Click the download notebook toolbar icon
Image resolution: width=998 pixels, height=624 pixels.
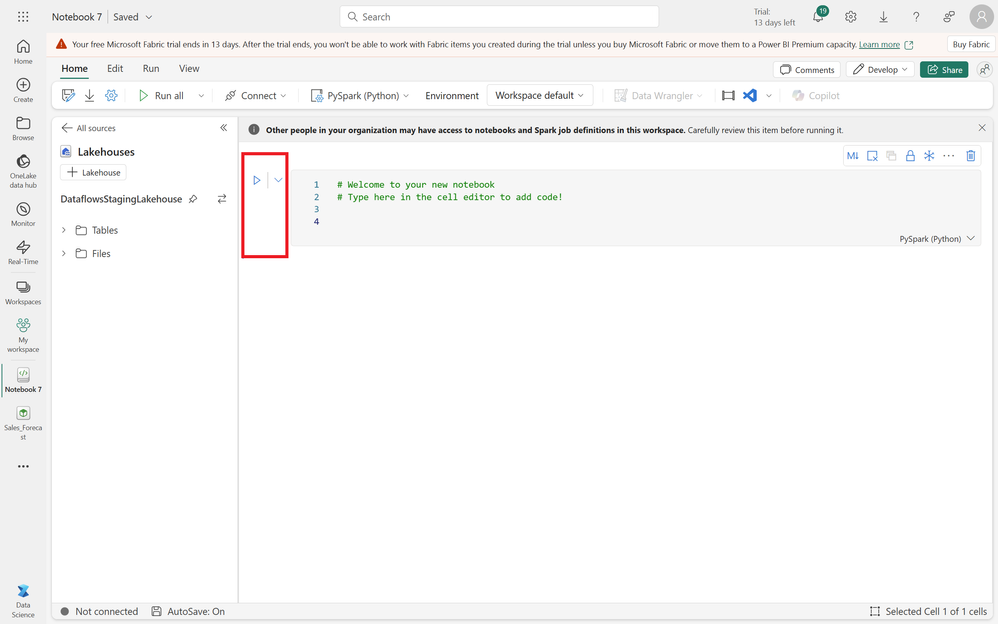(90, 96)
